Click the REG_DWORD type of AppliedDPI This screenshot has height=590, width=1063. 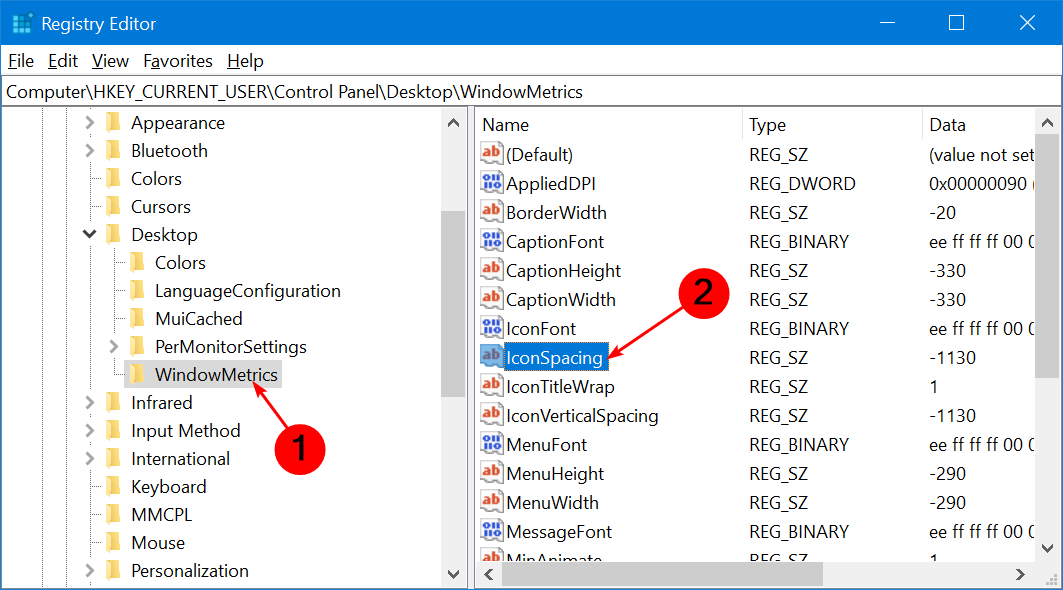pyautogui.click(x=803, y=184)
